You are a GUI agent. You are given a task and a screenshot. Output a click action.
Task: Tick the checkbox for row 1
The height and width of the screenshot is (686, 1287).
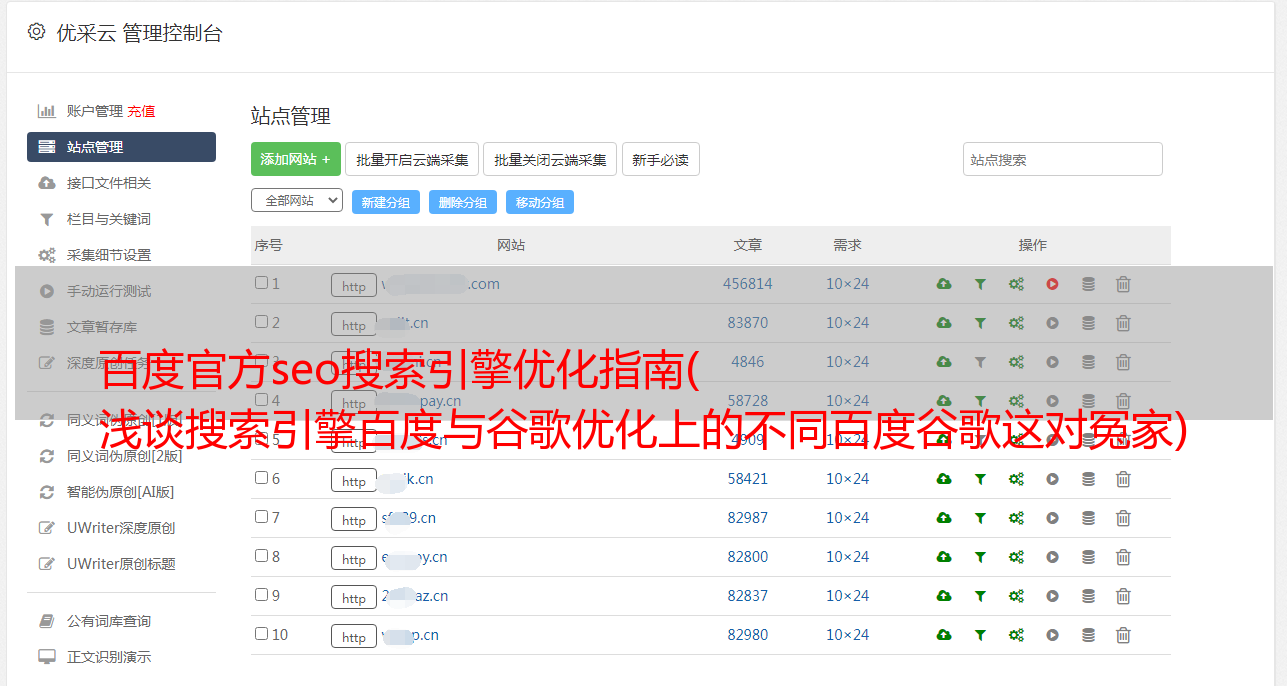[261, 283]
